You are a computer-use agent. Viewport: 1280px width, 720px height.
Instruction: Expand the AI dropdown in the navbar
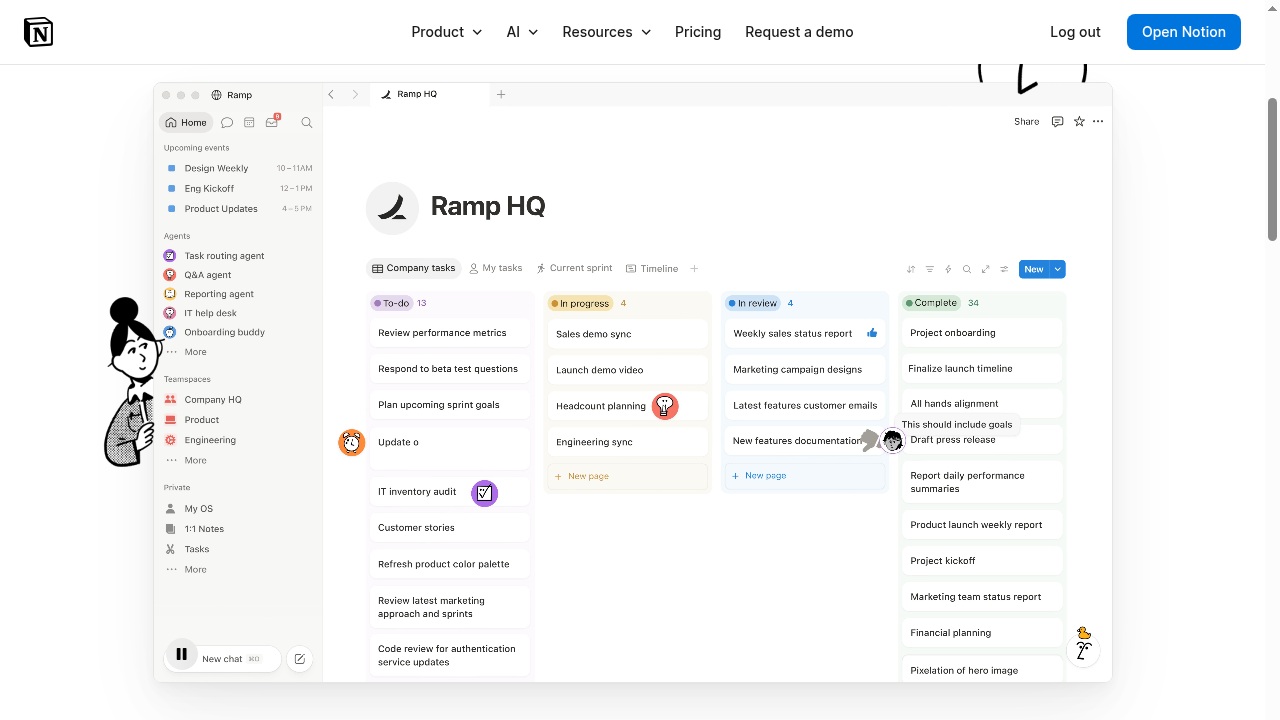pyautogui.click(x=522, y=32)
